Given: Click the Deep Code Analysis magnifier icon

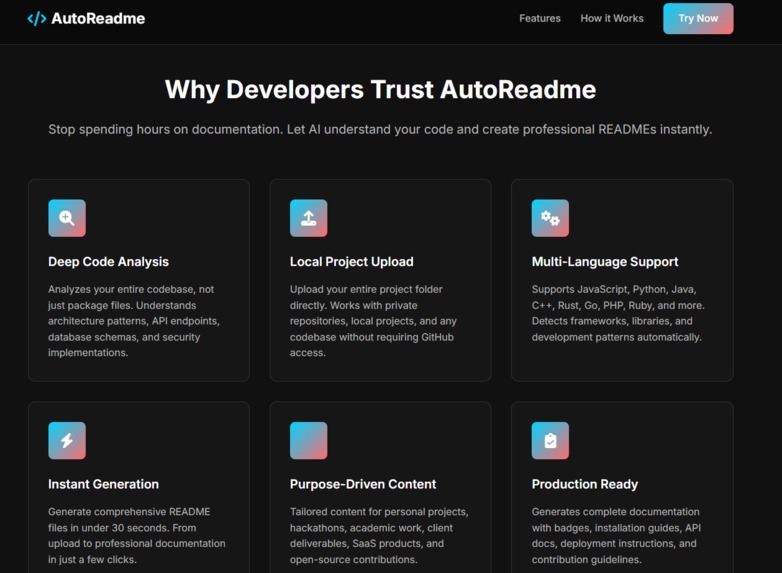Looking at the screenshot, I should click(67, 218).
